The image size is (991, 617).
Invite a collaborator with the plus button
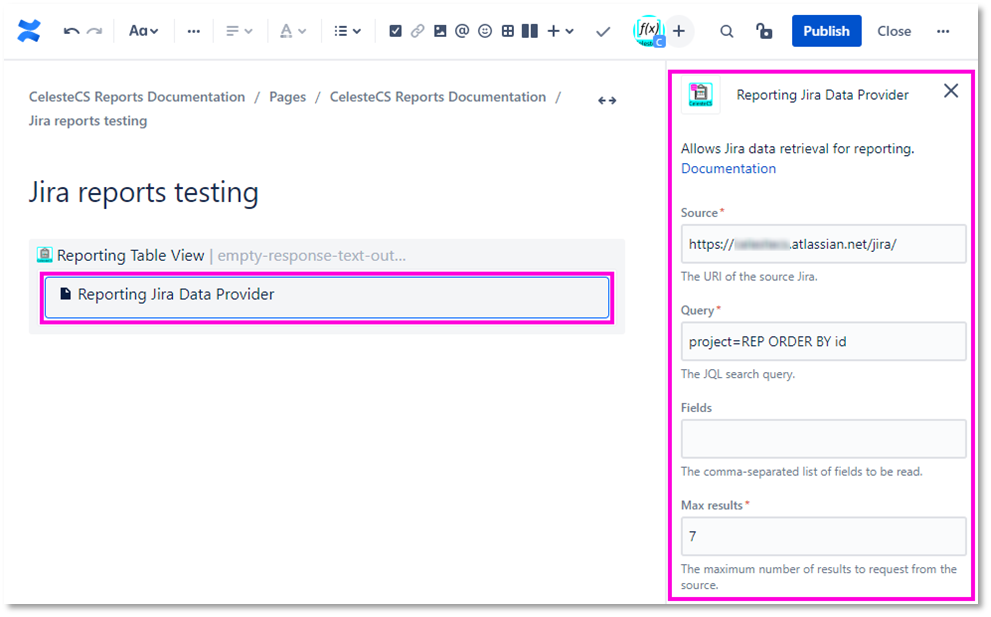coord(679,31)
